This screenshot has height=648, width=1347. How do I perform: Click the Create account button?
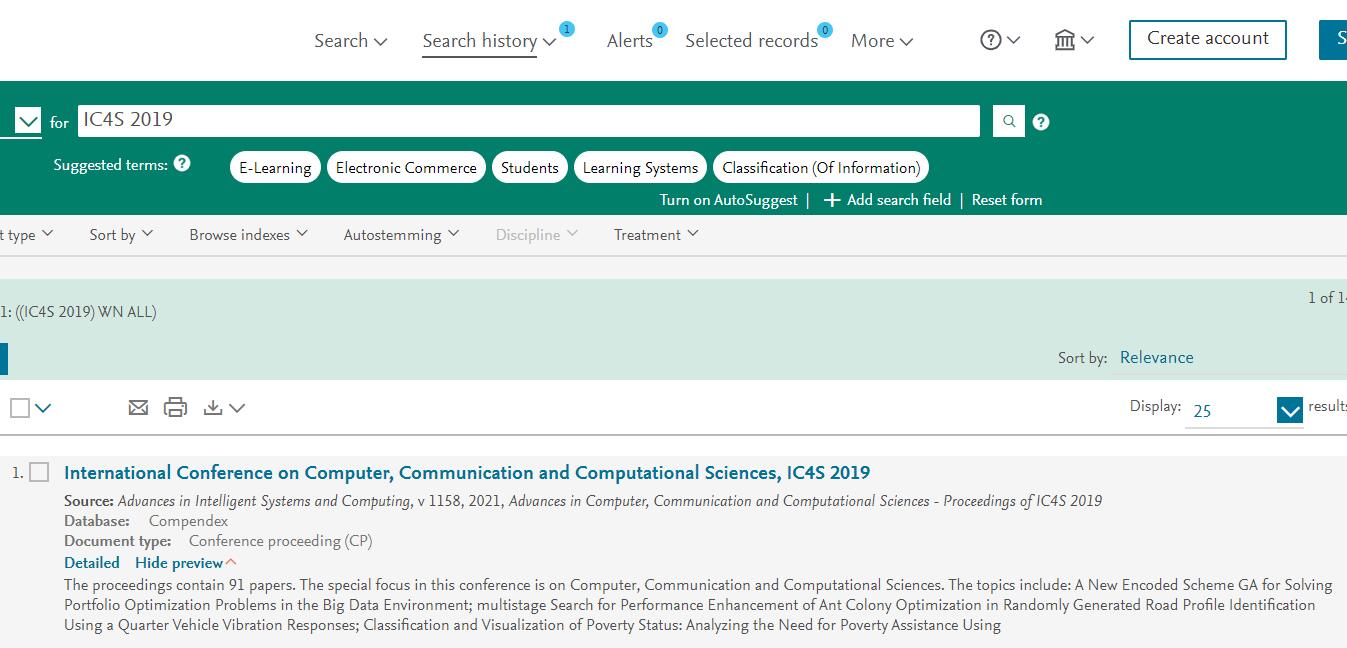point(1207,39)
